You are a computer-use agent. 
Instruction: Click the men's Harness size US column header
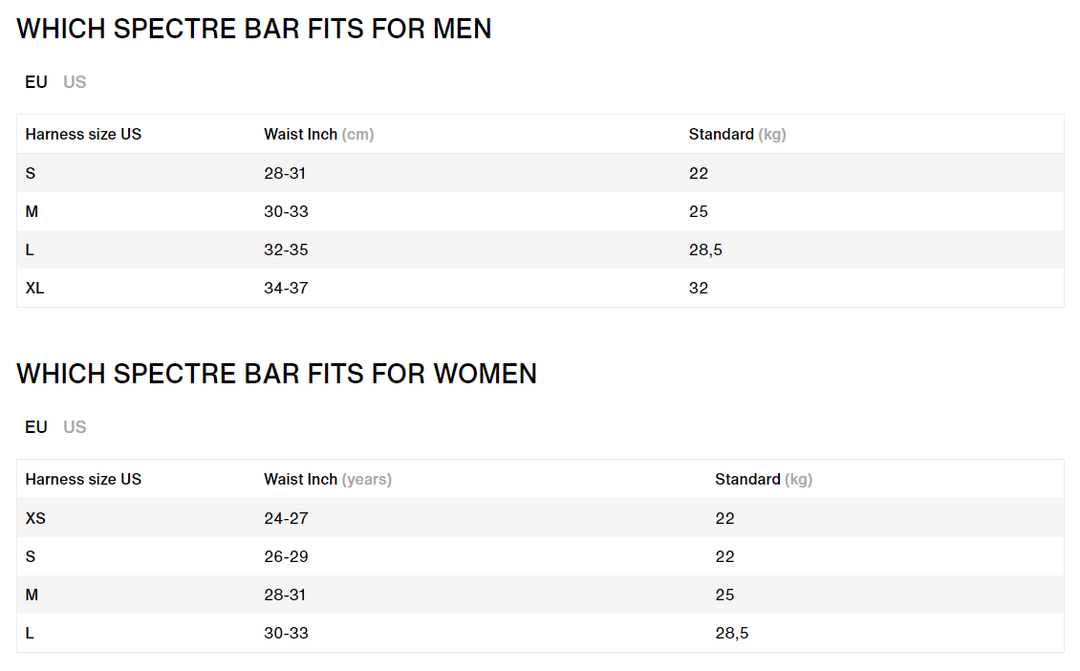coord(83,134)
